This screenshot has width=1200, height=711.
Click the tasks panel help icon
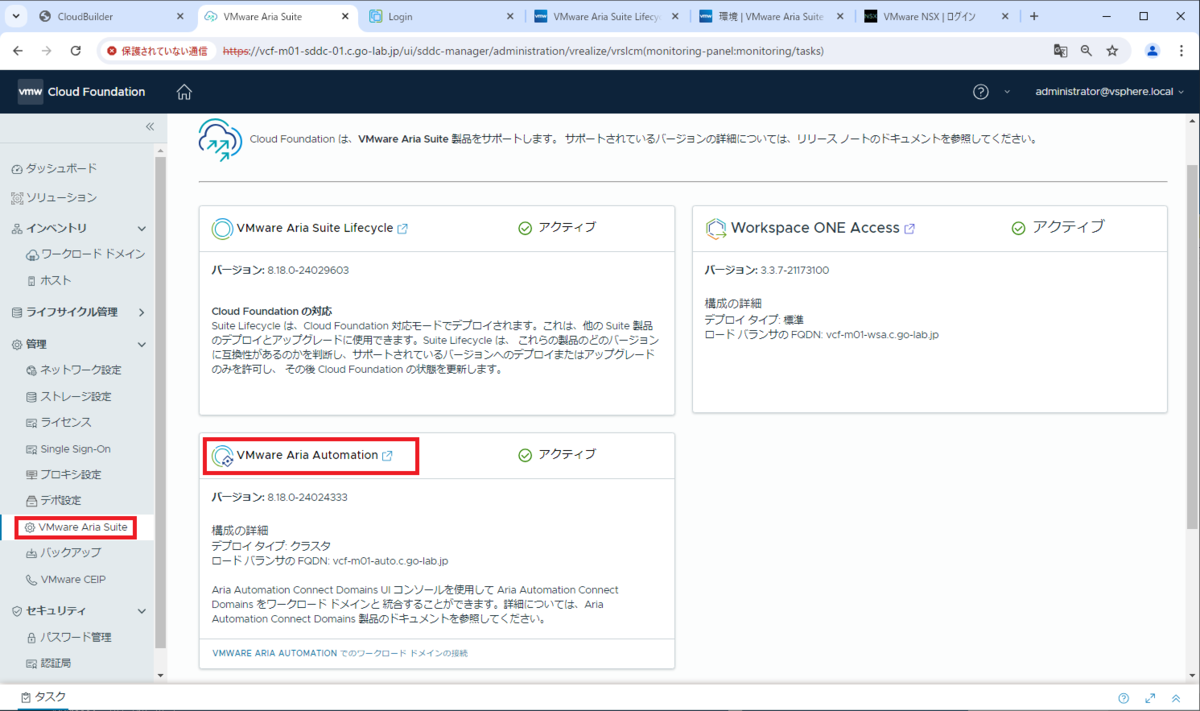tap(1124, 698)
